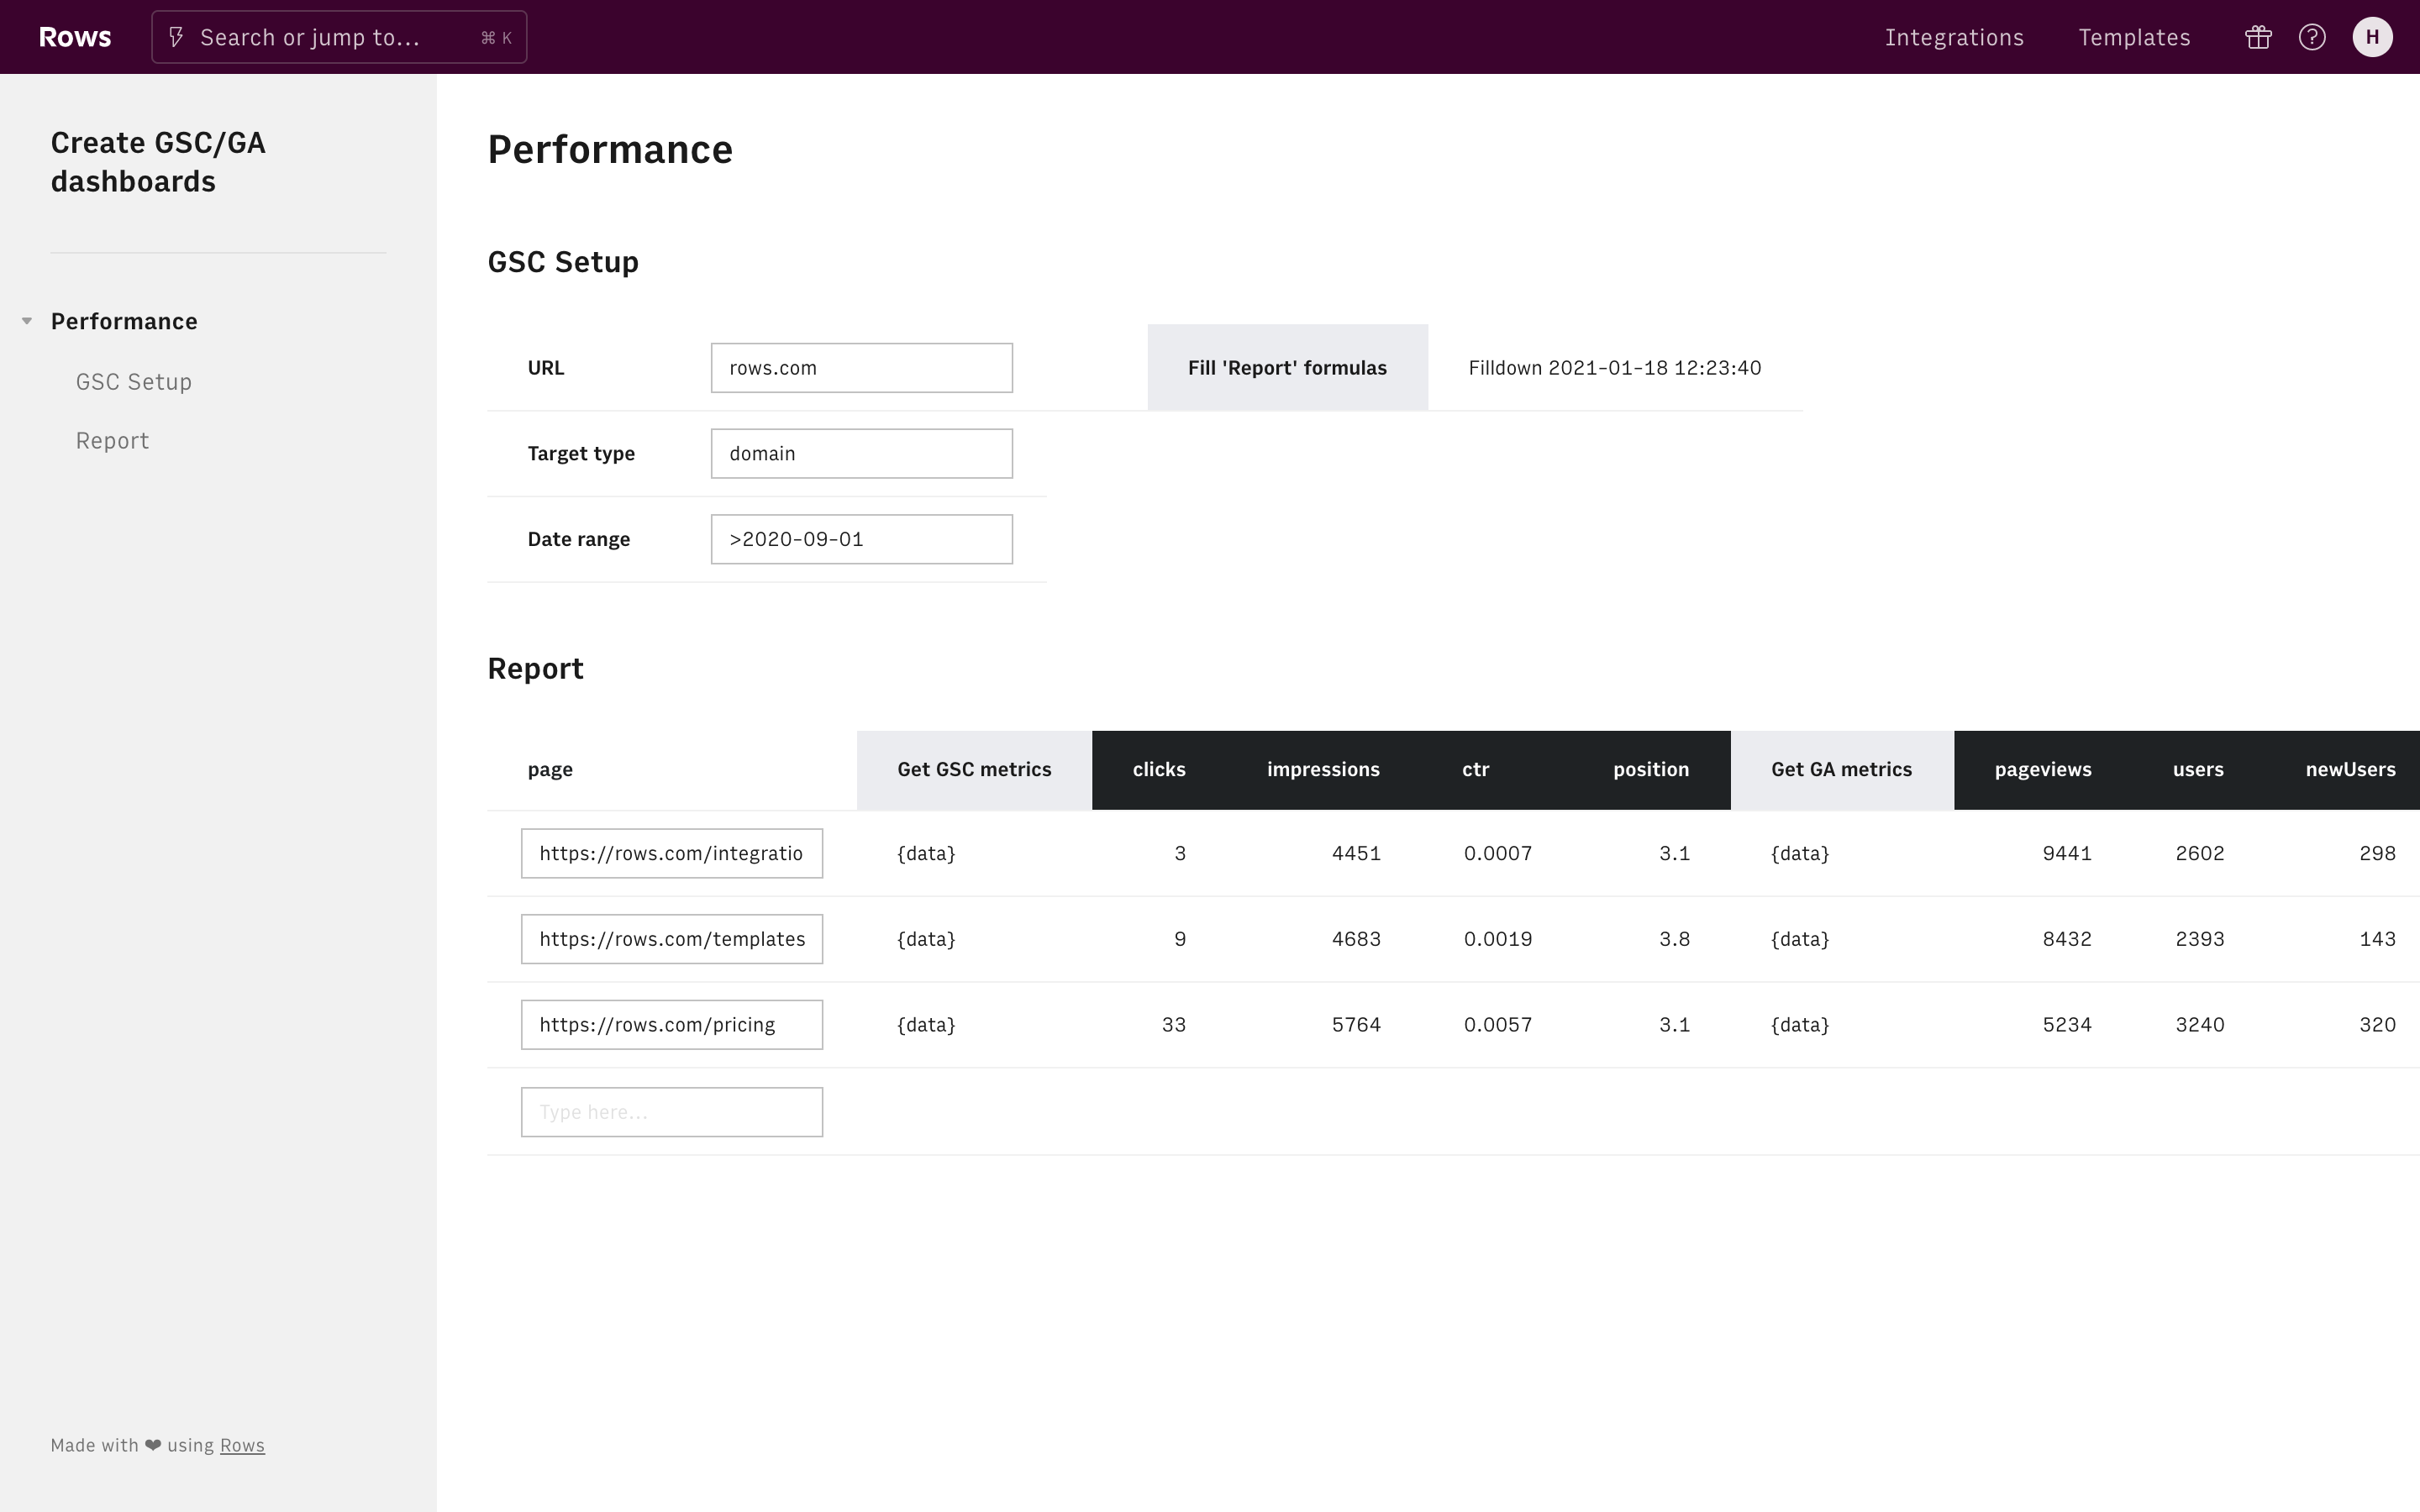Click clicks value 9
2420x1512 pixels.
tap(1180, 939)
